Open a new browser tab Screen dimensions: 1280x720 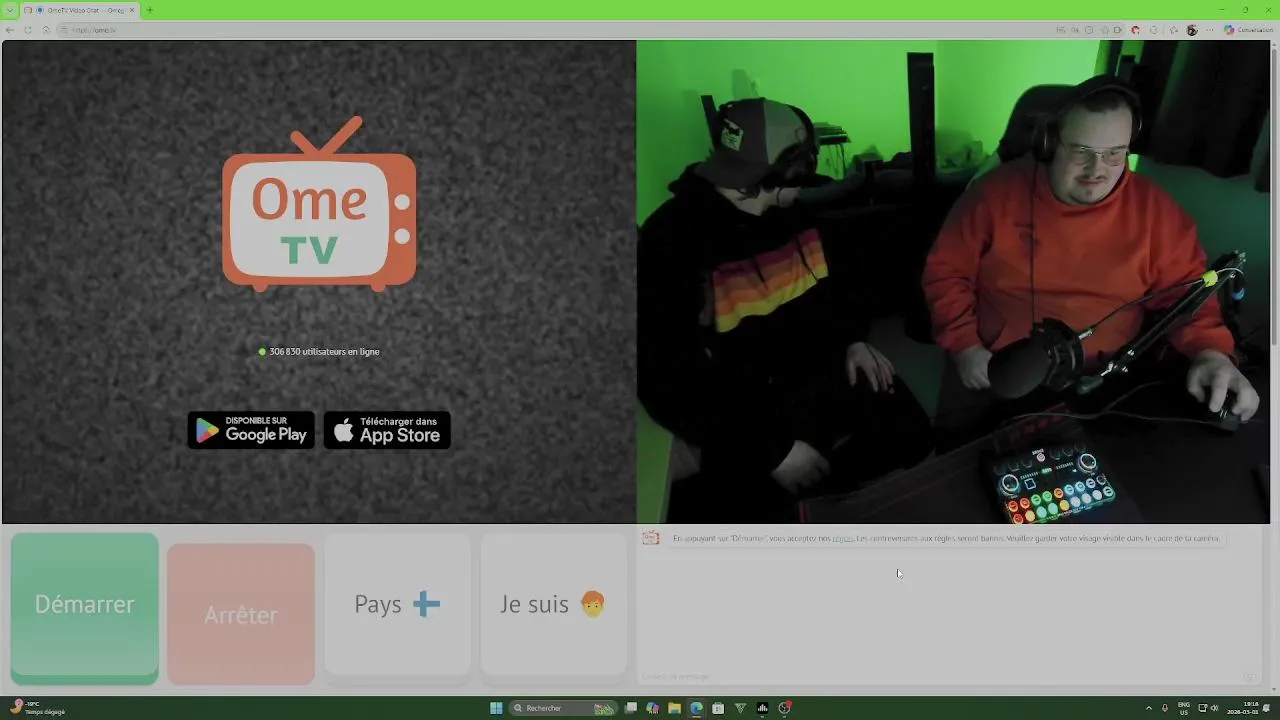point(150,10)
